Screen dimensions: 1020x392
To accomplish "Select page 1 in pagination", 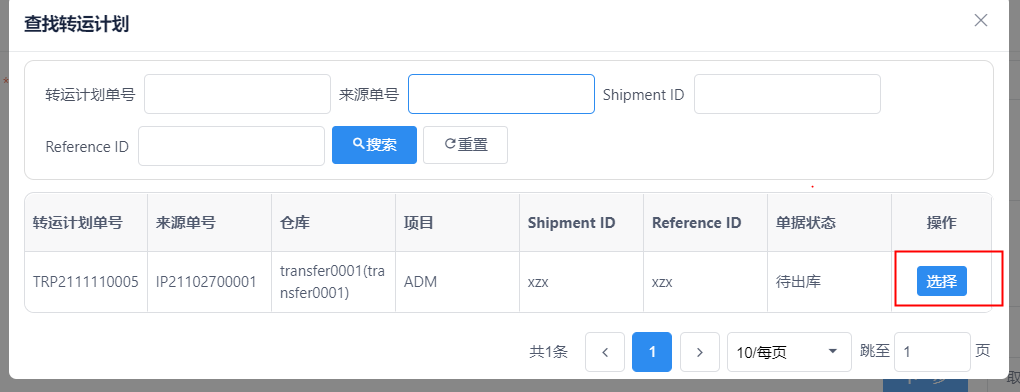I will coord(652,352).
